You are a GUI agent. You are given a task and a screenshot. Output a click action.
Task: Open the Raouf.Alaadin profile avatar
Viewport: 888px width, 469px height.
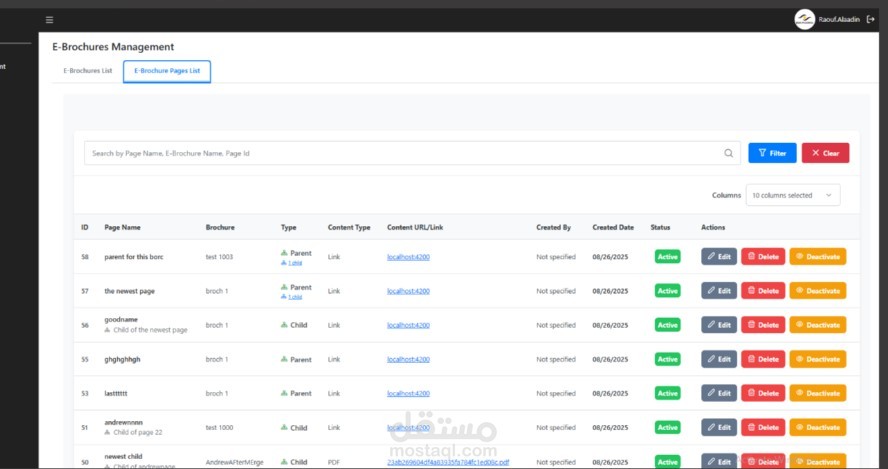(804, 19)
